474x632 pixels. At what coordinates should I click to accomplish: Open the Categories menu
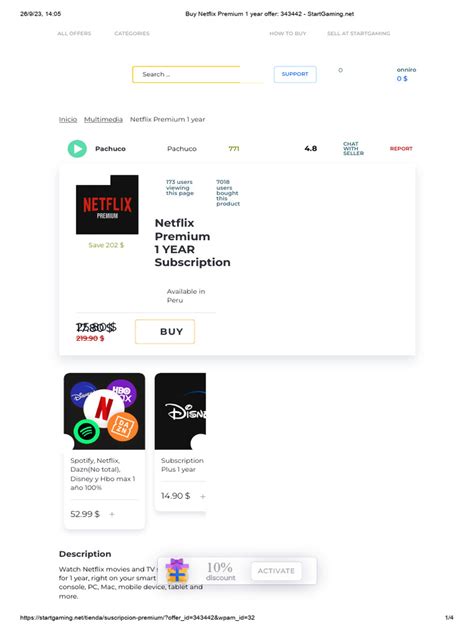pos(132,33)
